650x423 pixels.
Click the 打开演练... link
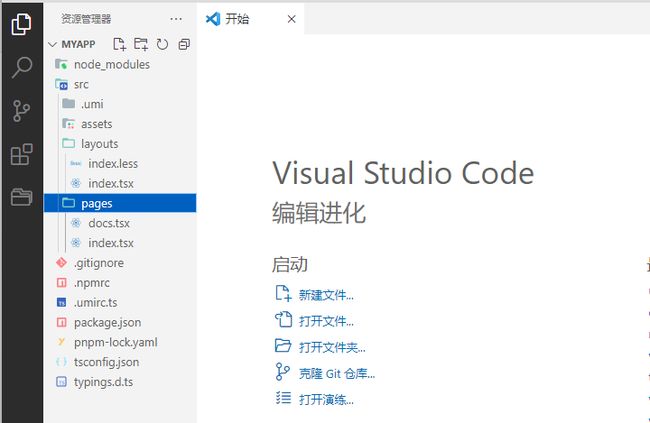pyautogui.click(x=326, y=400)
